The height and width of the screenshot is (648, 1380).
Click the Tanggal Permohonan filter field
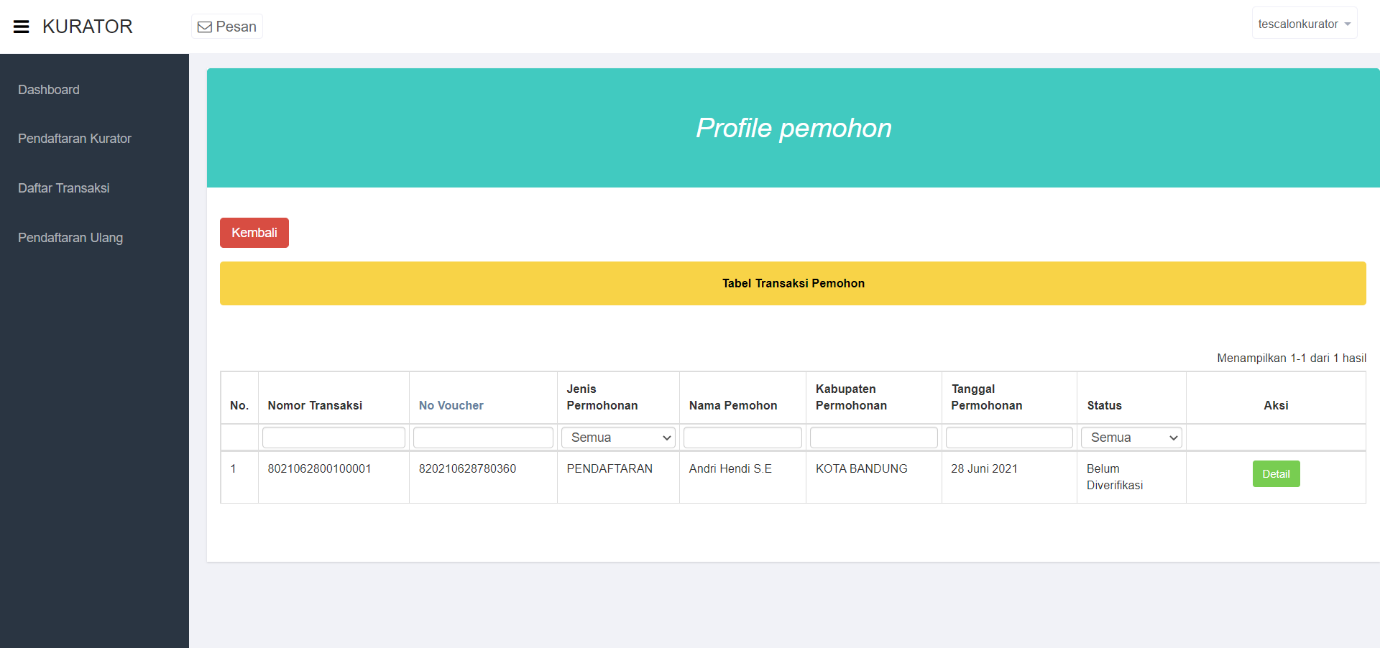click(x=1009, y=438)
